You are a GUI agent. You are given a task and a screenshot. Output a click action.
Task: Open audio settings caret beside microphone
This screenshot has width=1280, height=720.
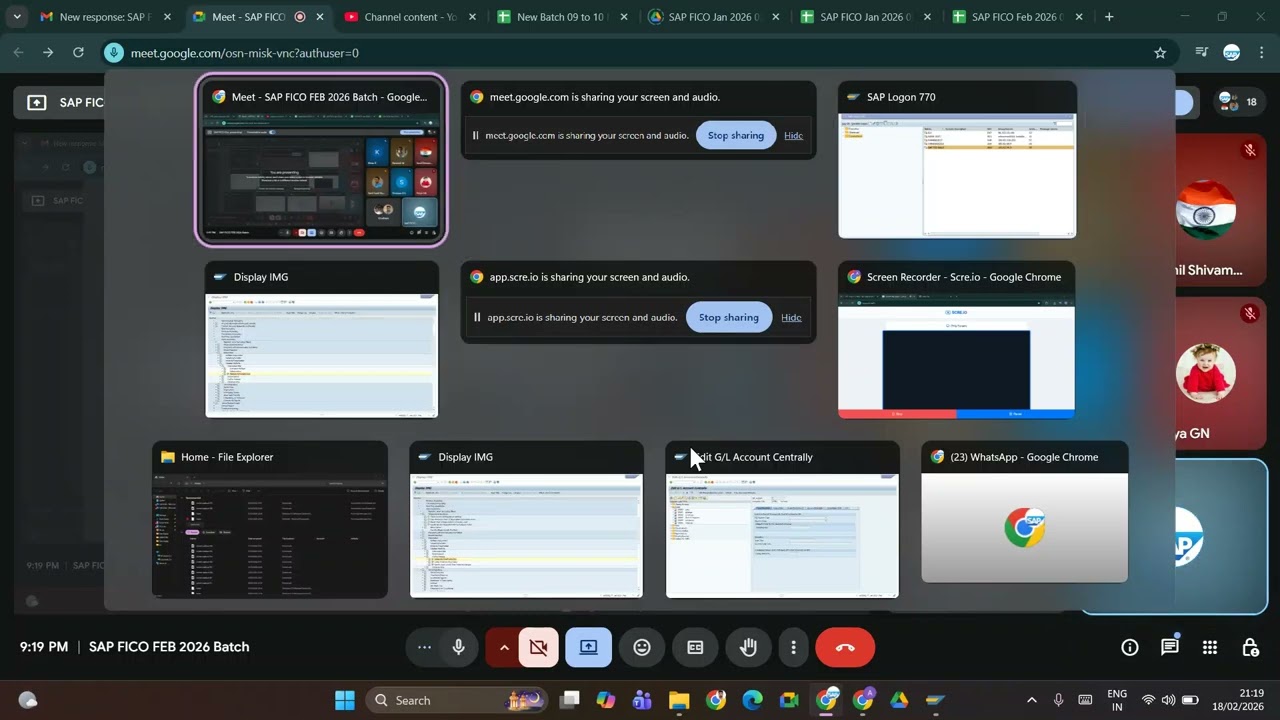pos(504,647)
